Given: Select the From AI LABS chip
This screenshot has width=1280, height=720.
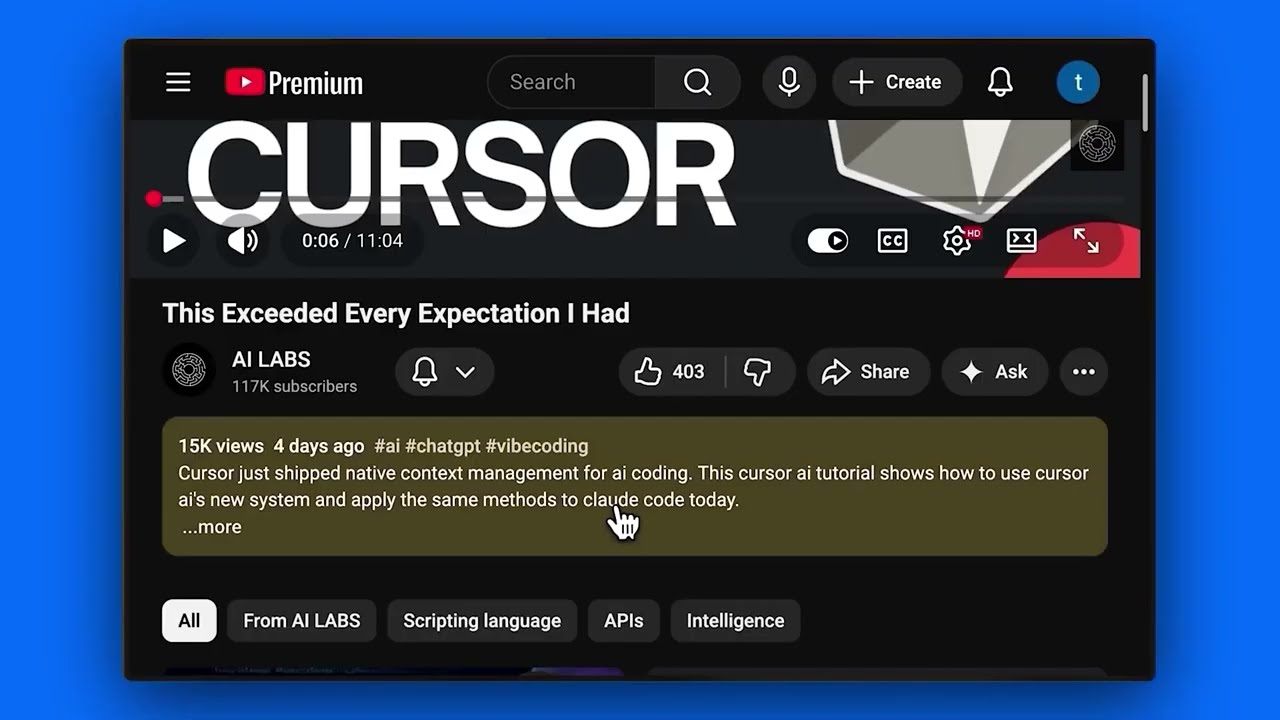Looking at the screenshot, I should click(x=302, y=621).
